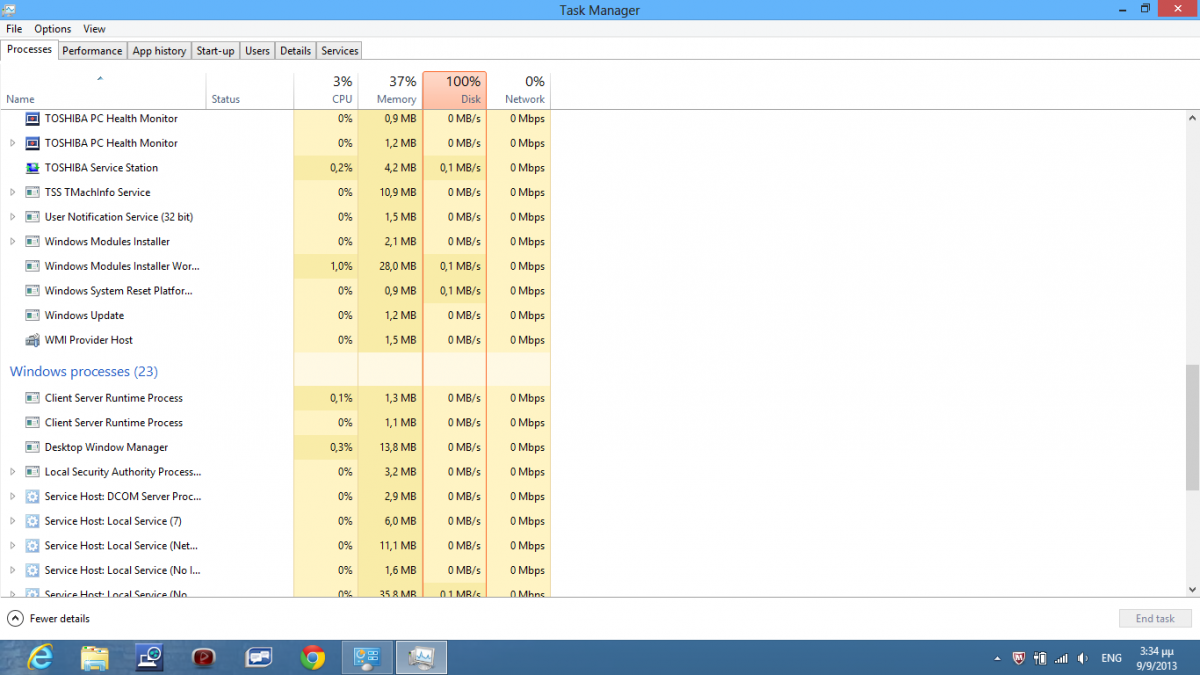Sort by the CPU column header

point(326,90)
